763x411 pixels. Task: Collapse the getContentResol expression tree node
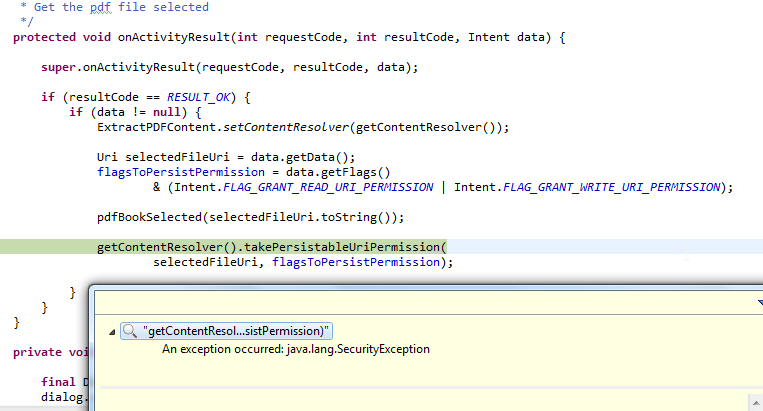point(112,332)
